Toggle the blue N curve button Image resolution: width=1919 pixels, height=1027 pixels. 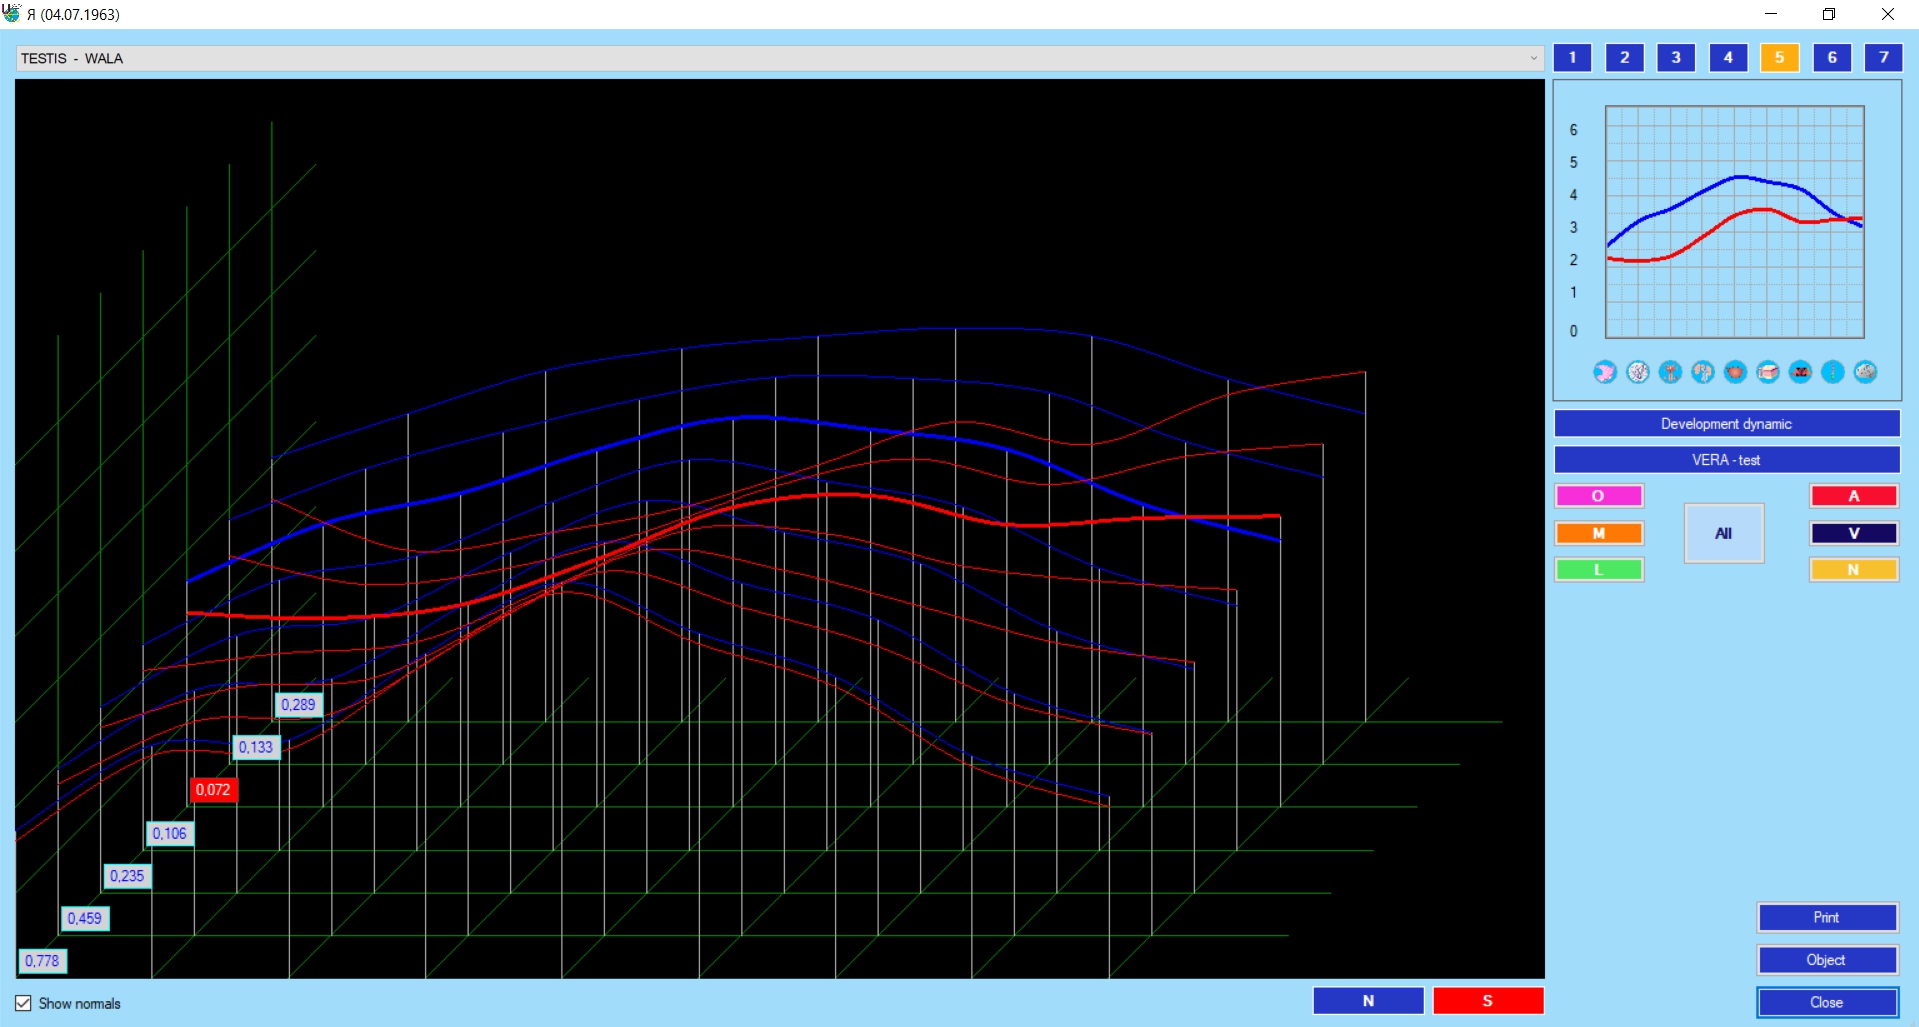1367,1001
